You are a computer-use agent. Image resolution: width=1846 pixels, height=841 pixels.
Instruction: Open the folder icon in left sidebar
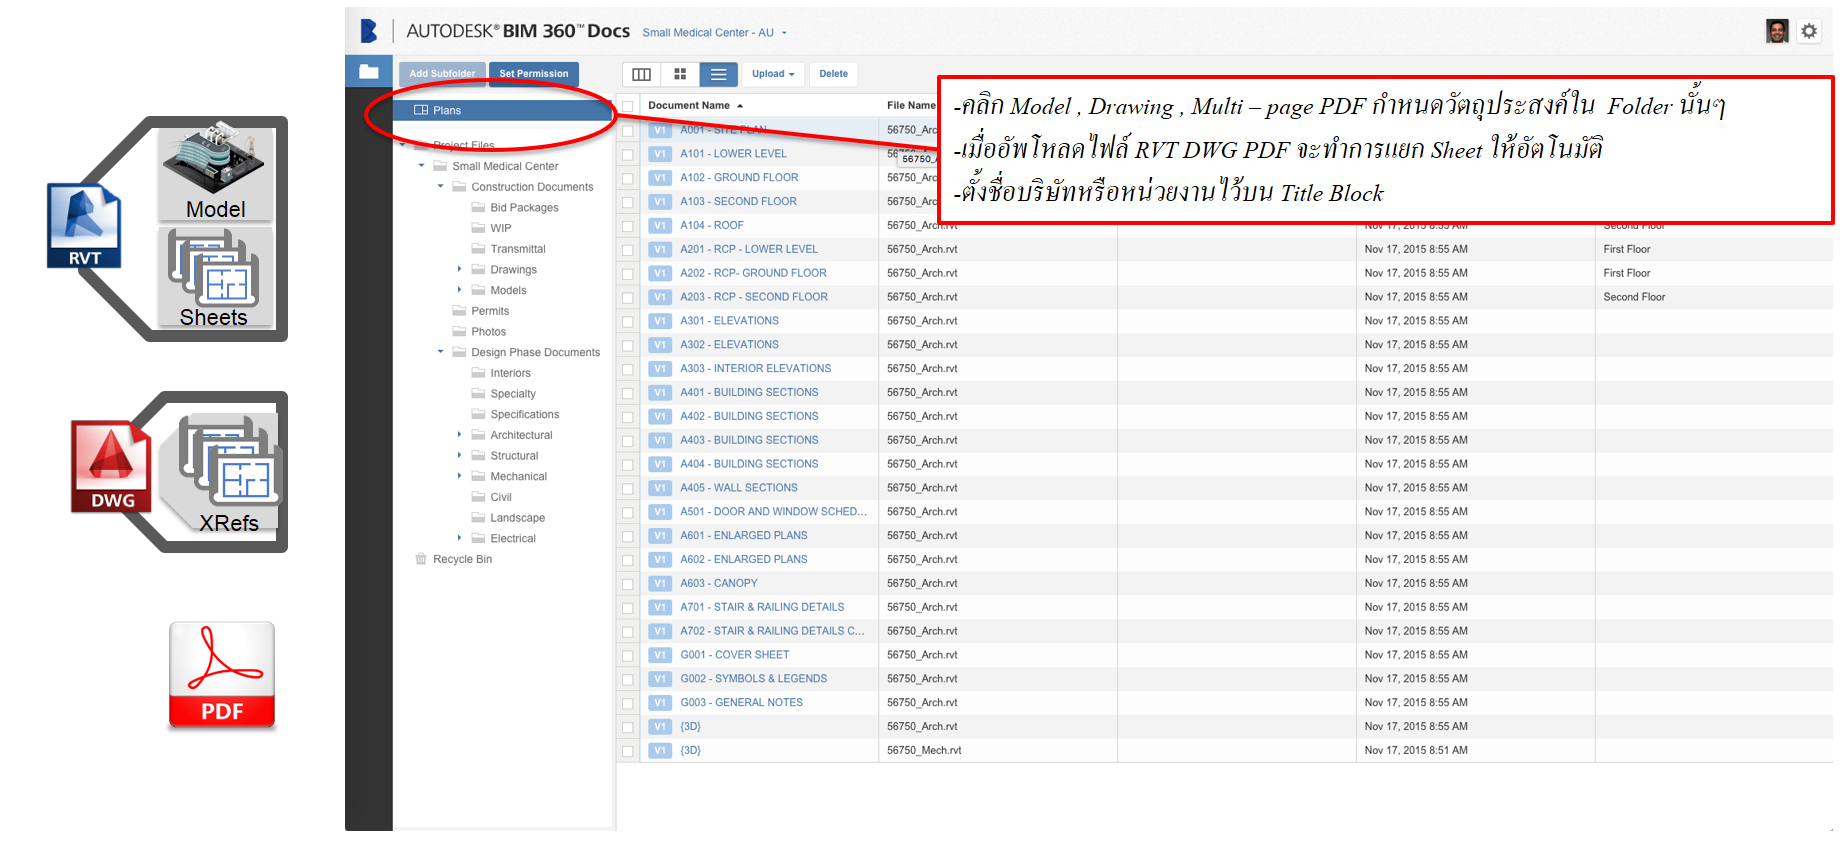pos(369,72)
